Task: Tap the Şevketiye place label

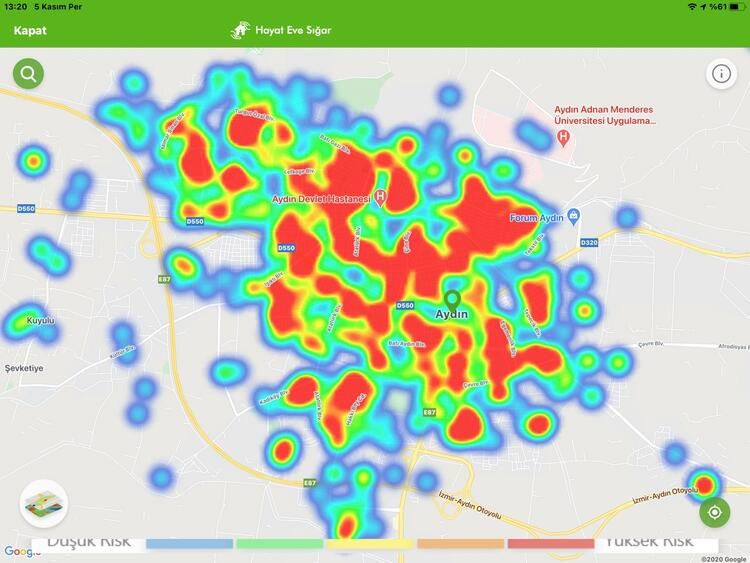Action: pyautogui.click(x=24, y=367)
